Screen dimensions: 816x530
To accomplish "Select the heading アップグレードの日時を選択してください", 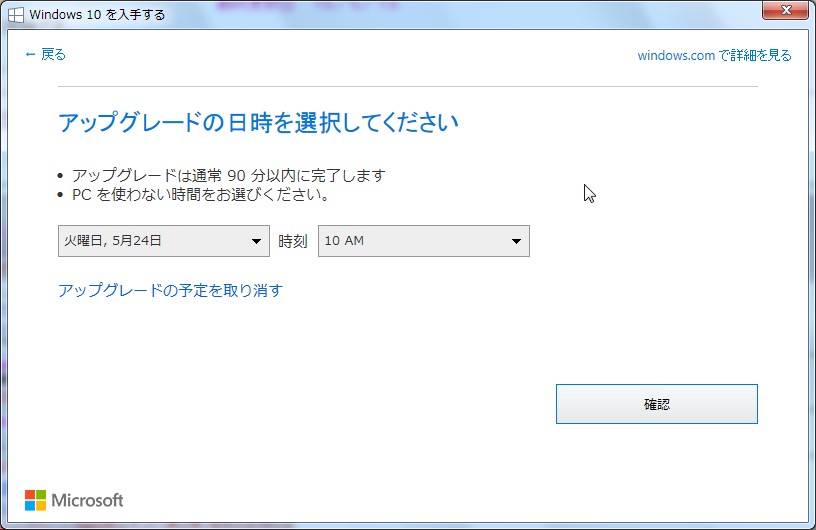I will (x=258, y=123).
